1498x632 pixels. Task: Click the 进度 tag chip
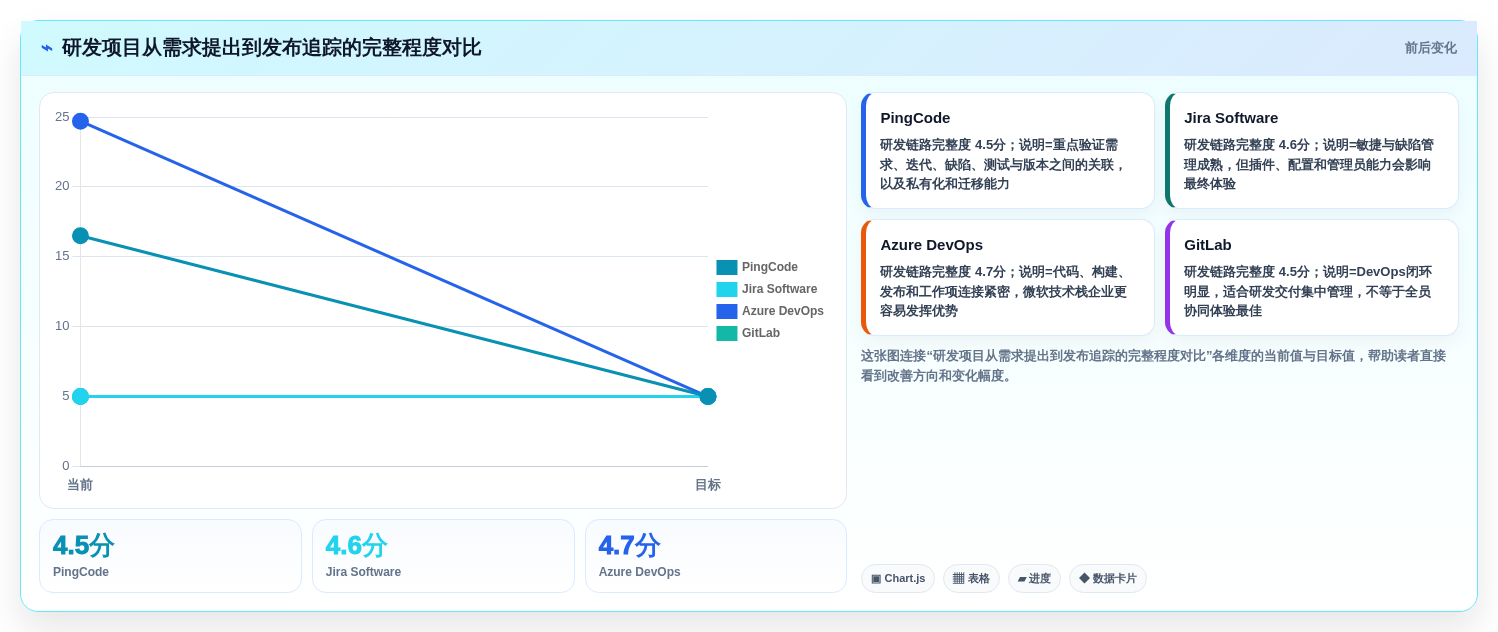tap(1034, 578)
